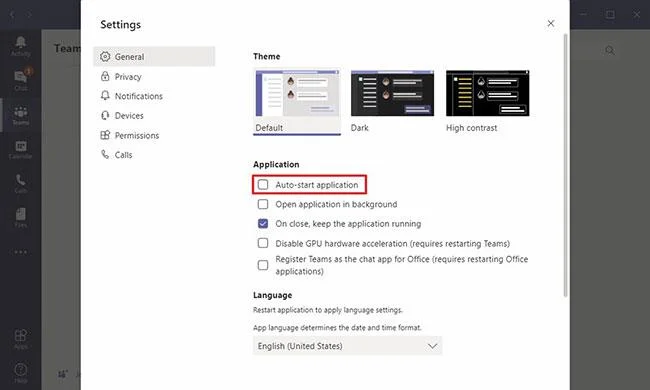Choose the Dark theme thumbnail
Viewport: 650px width, 390px height.
[392, 93]
